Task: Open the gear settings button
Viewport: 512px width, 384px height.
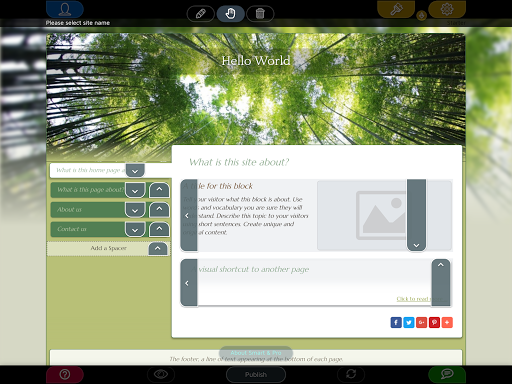Action: (447, 9)
